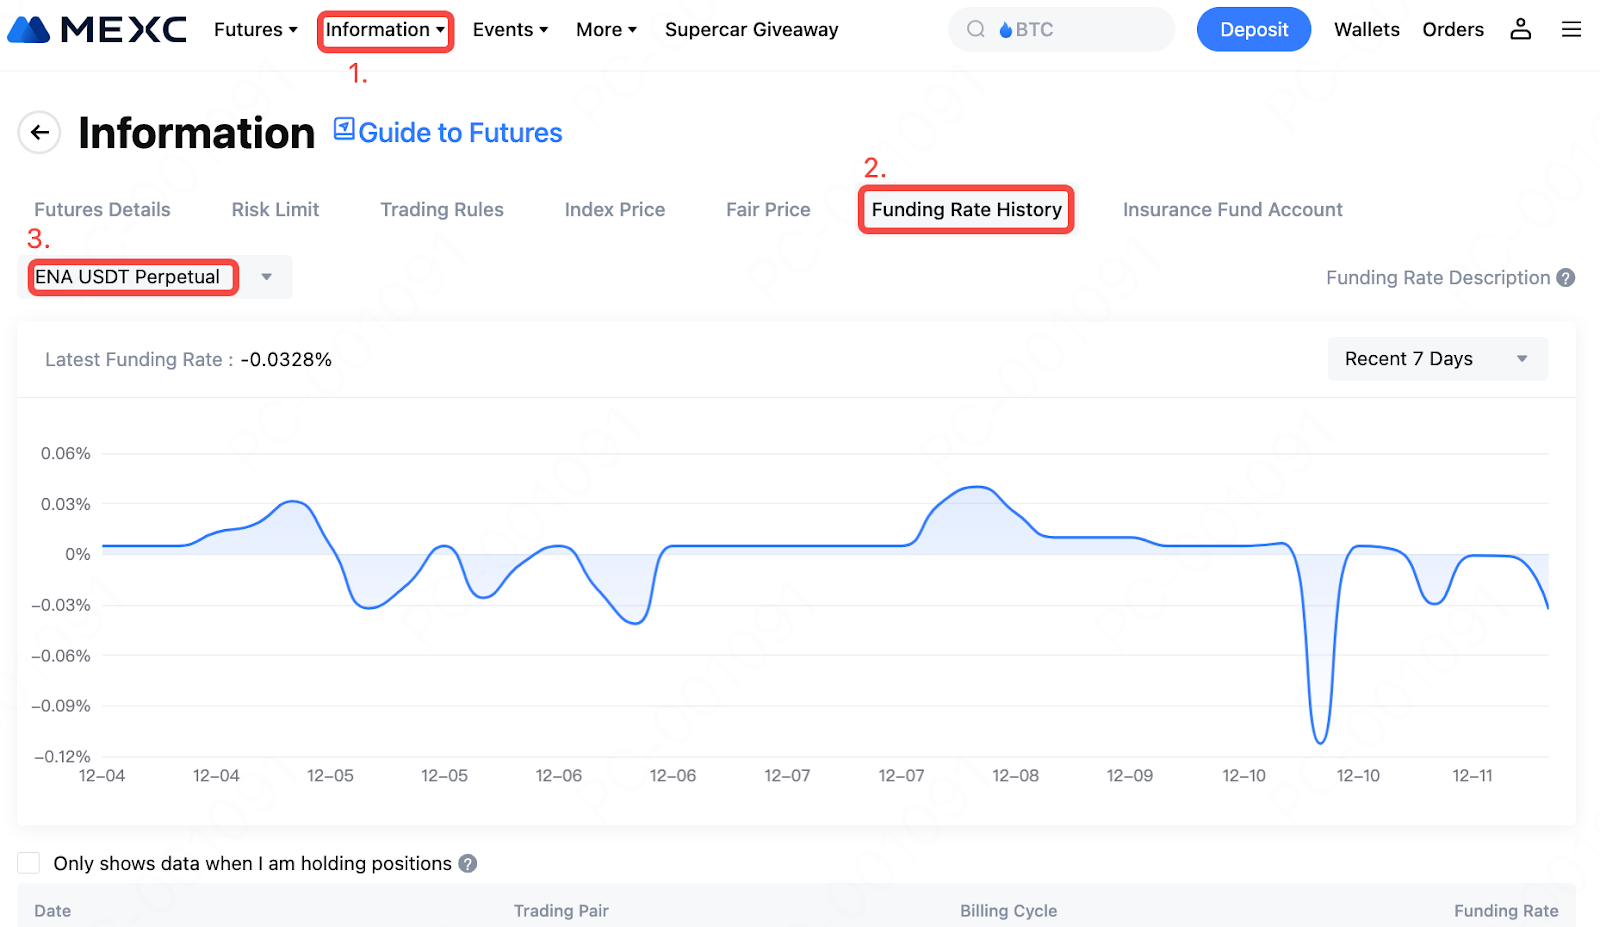Click the Trading Pair column header

click(561, 911)
